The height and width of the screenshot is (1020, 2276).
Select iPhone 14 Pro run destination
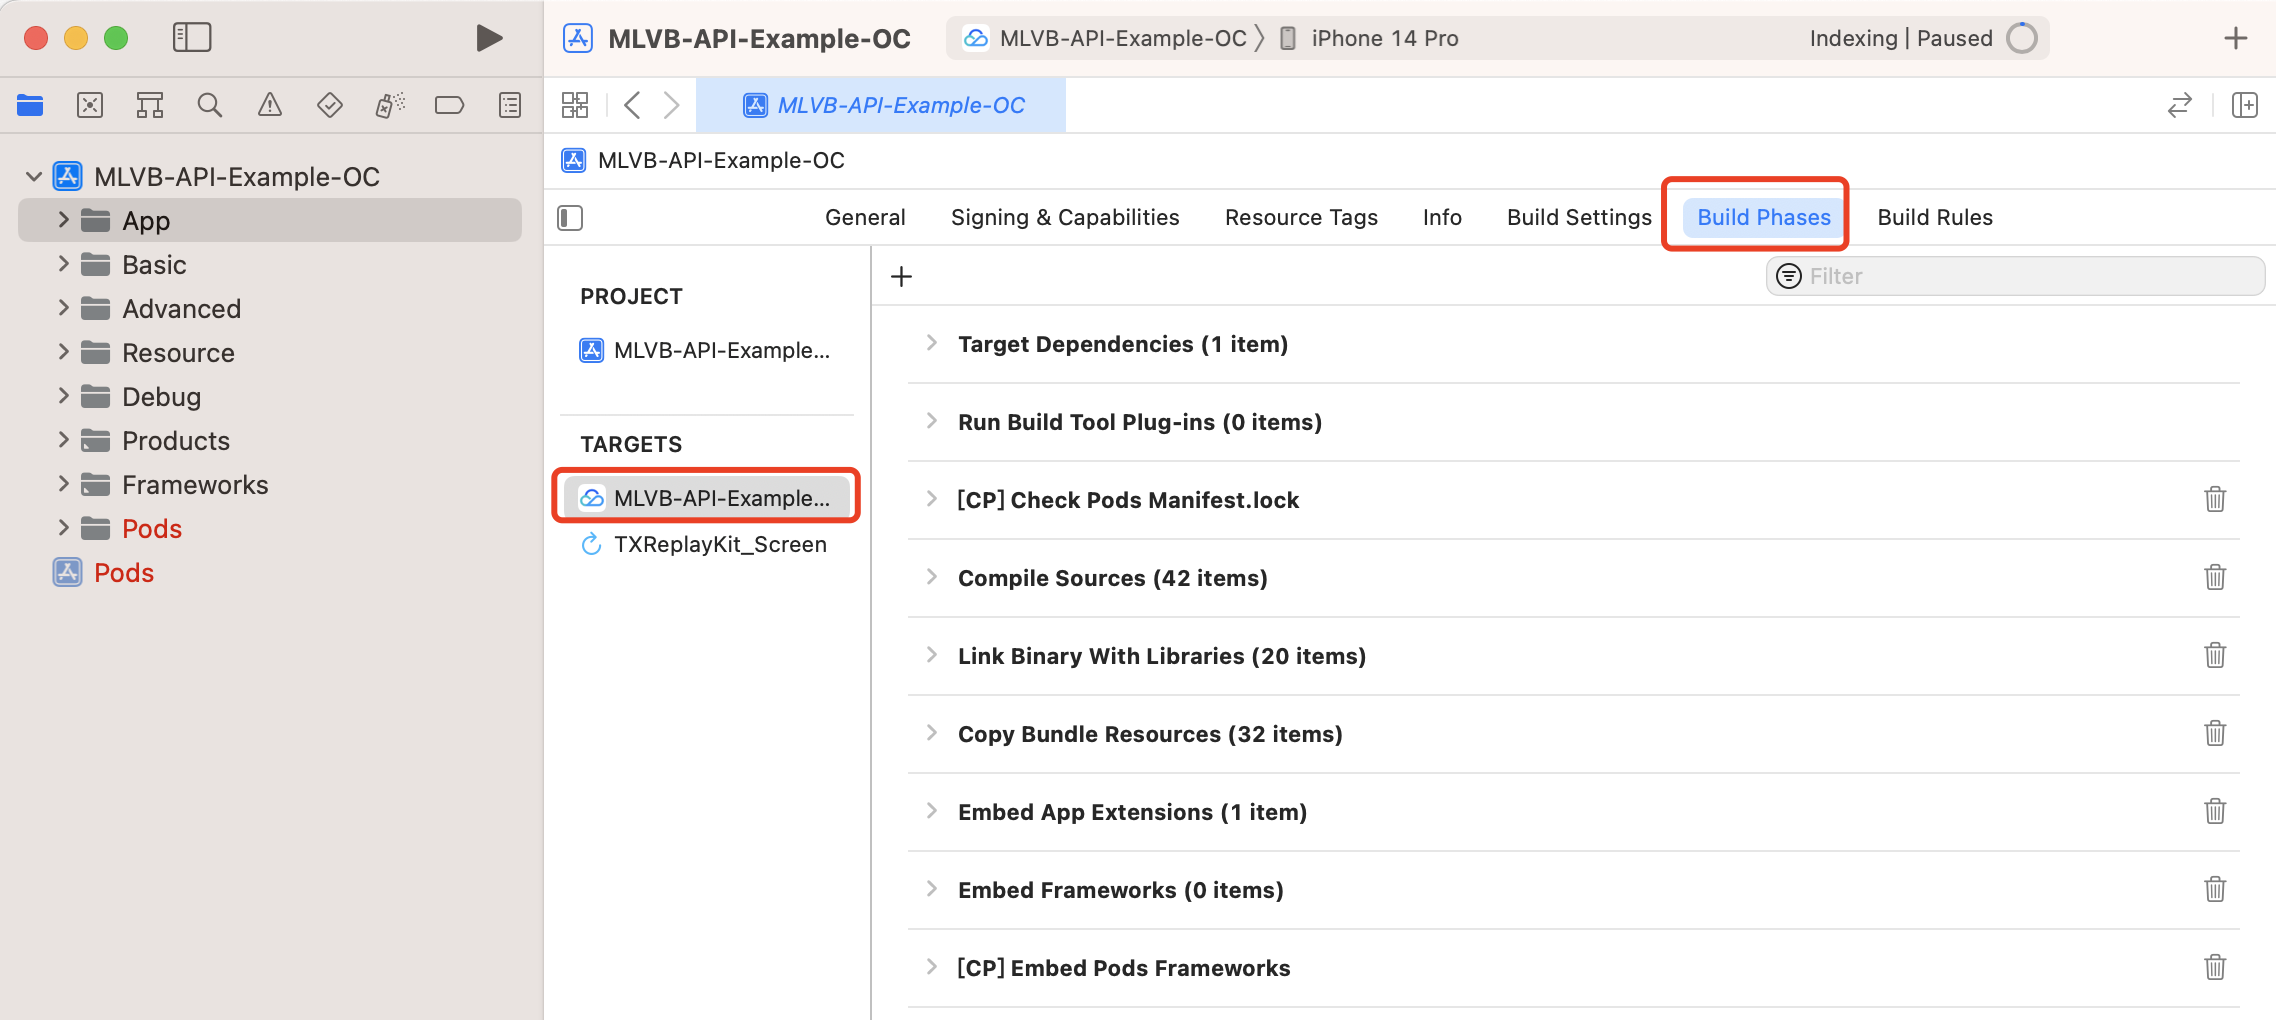coord(1384,38)
